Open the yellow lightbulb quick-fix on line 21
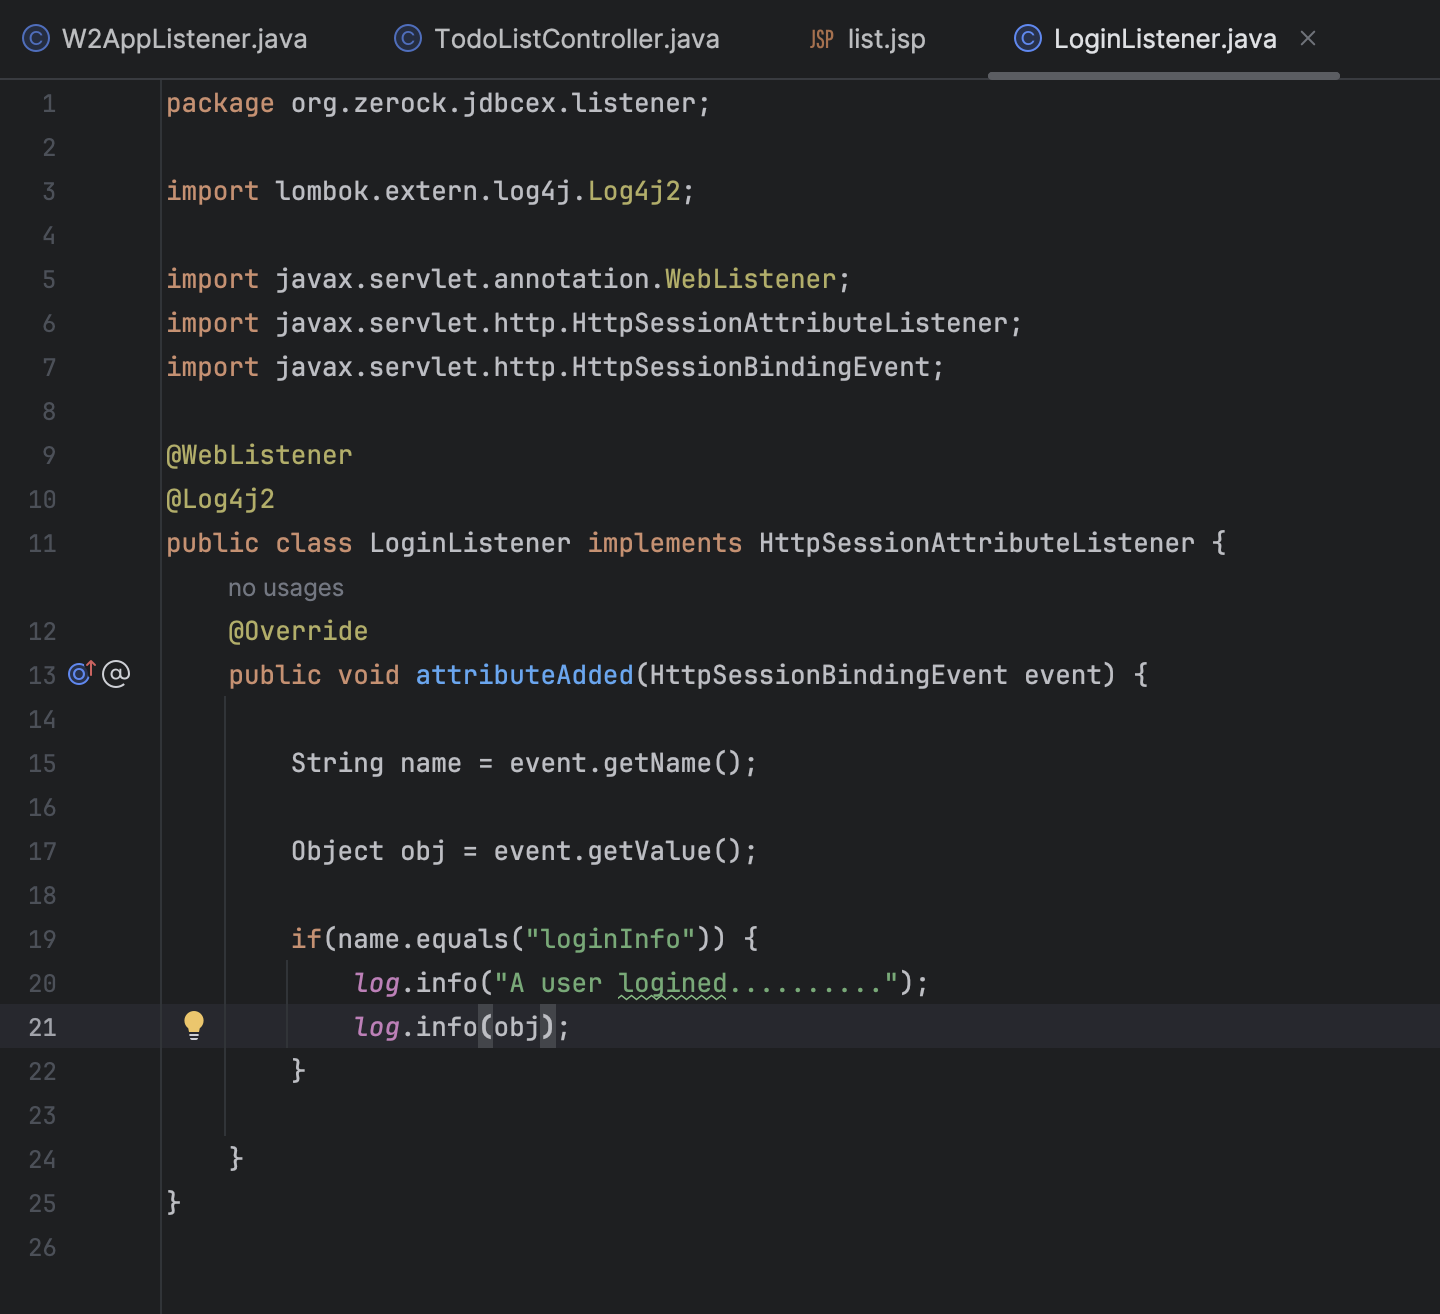This screenshot has height=1314, width=1440. 194,1025
